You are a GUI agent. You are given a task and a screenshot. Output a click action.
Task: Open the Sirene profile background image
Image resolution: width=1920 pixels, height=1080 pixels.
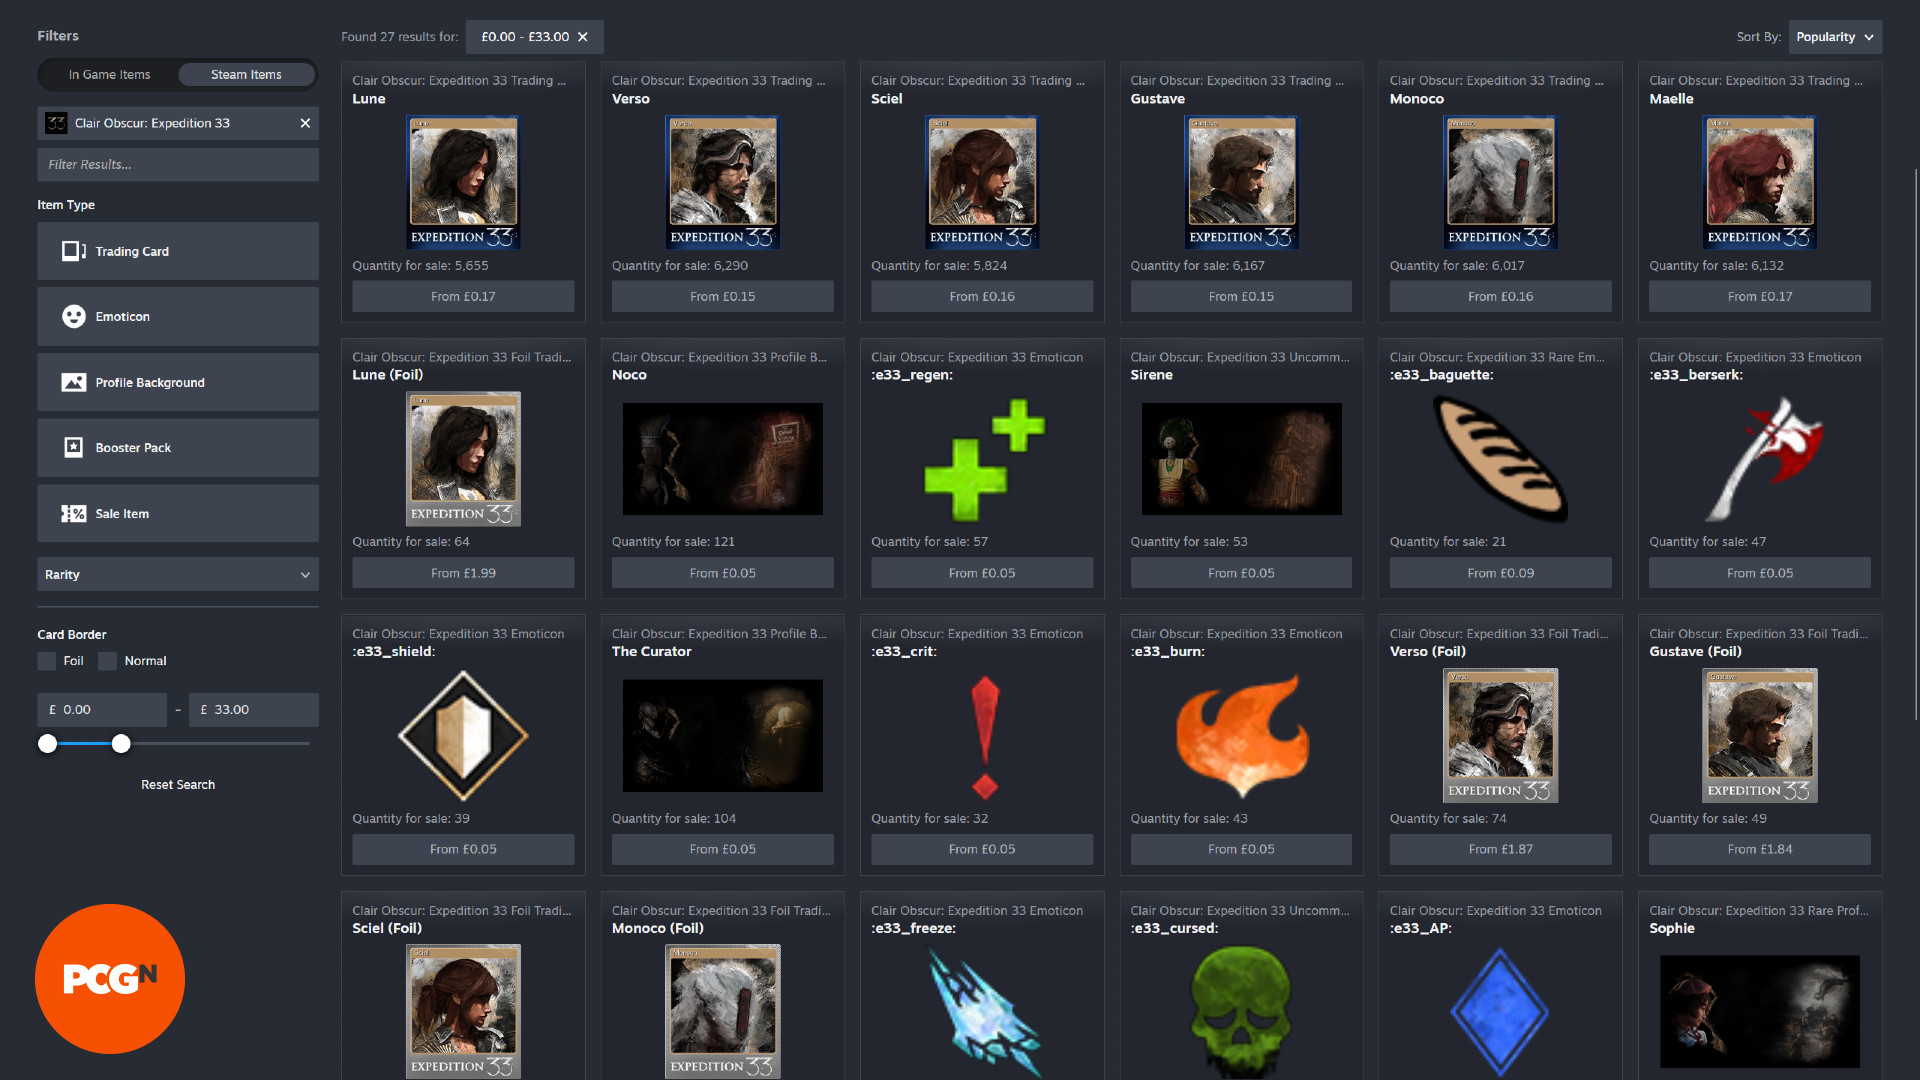(1241, 459)
